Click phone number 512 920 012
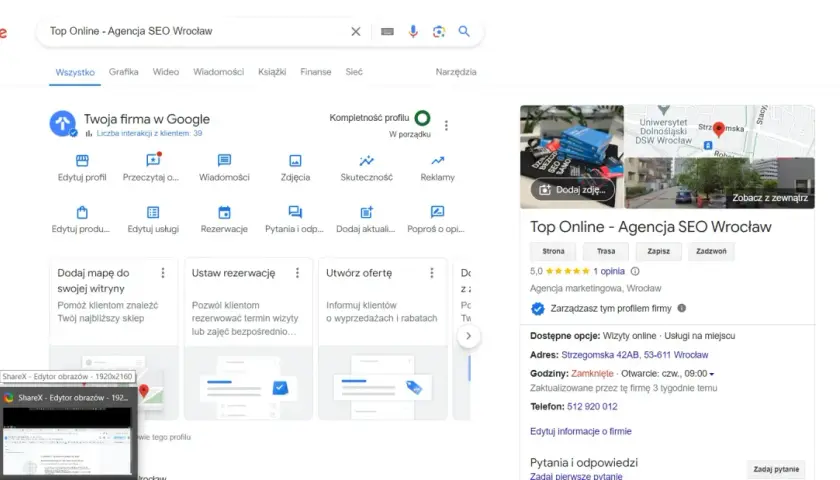Viewport: 840px width, 480px height. coord(592,407)
